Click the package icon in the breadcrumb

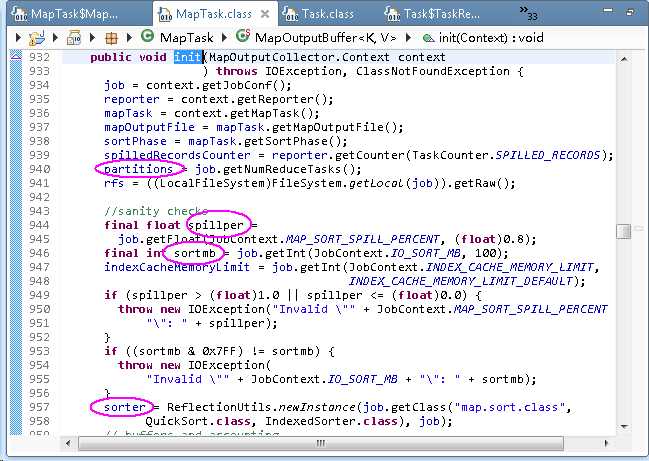coord(111,38)
